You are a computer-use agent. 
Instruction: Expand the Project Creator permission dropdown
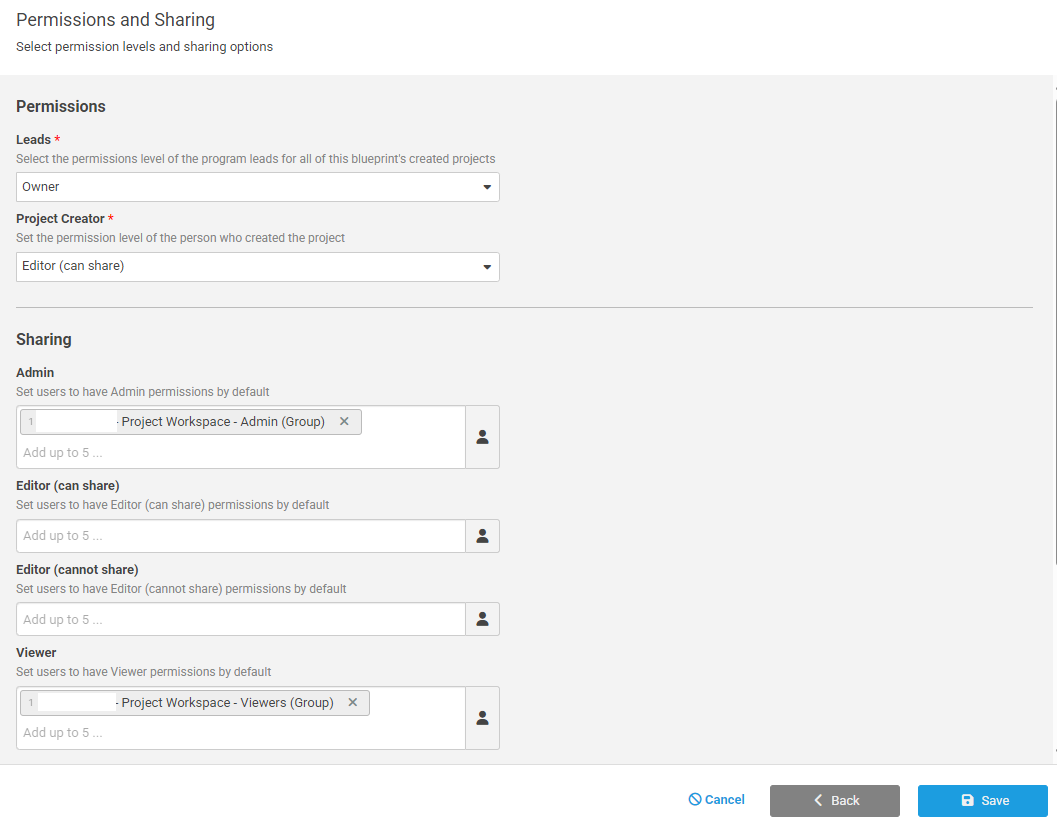pos(257,267)
